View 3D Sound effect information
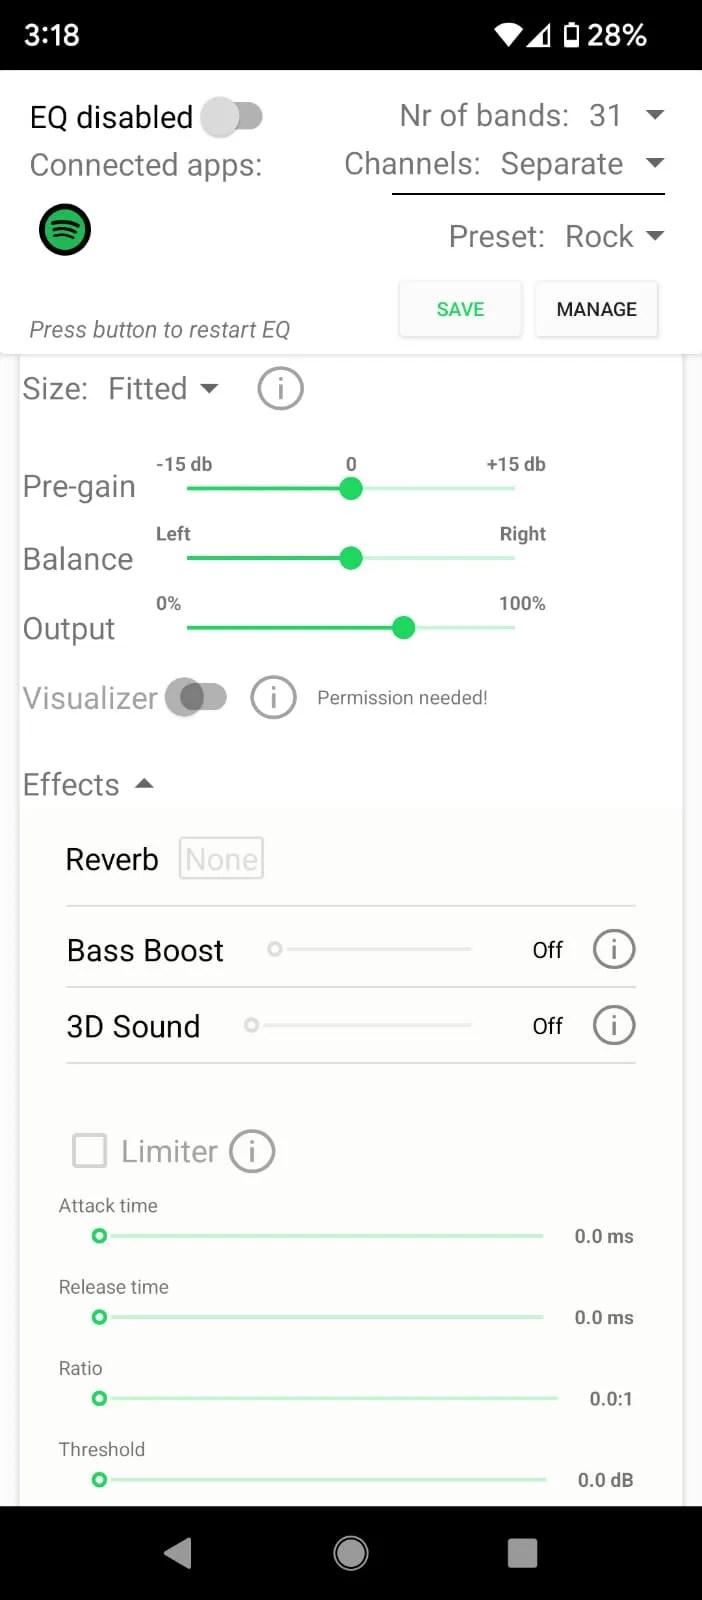The height and width of the screenshot is (1600, 702). [614, 1025]
